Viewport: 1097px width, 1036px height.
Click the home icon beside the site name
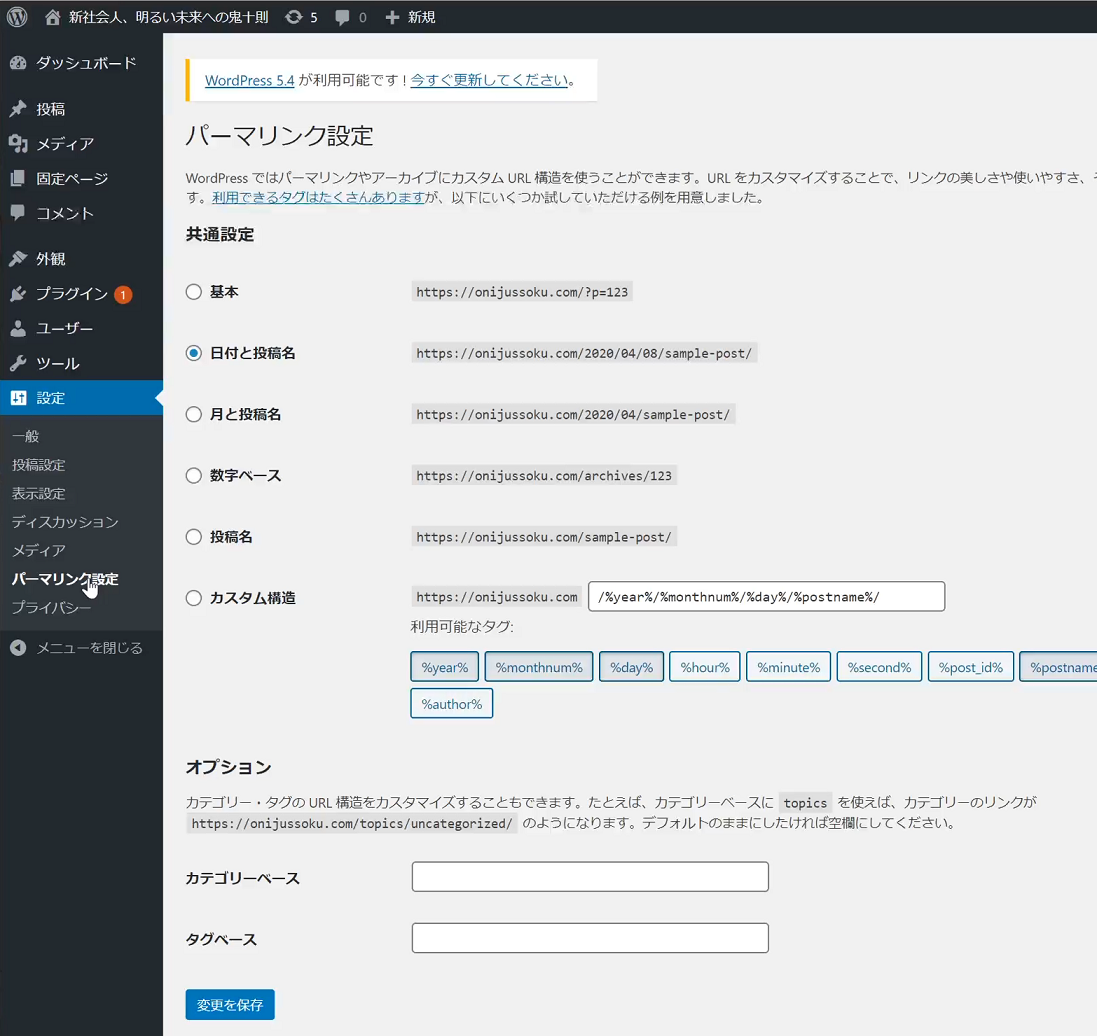[52, 17]
